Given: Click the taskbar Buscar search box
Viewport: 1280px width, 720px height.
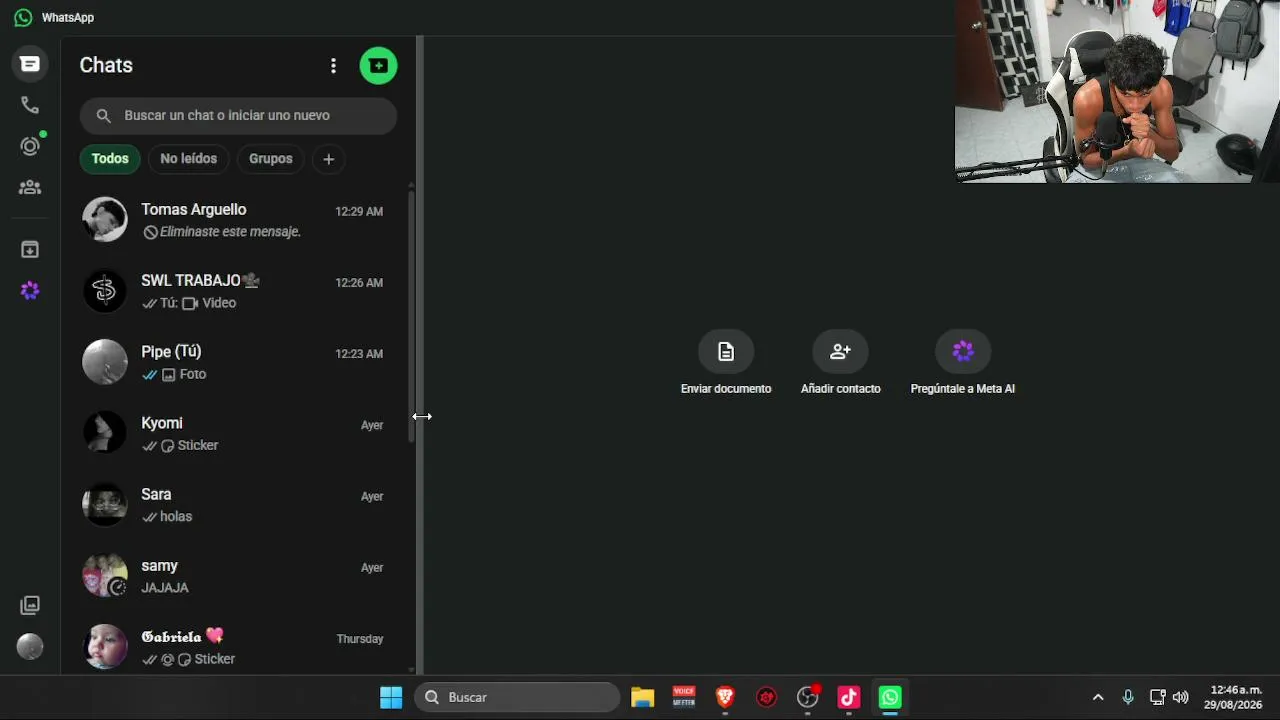Looking at the screenshot, I should [517, 697].
